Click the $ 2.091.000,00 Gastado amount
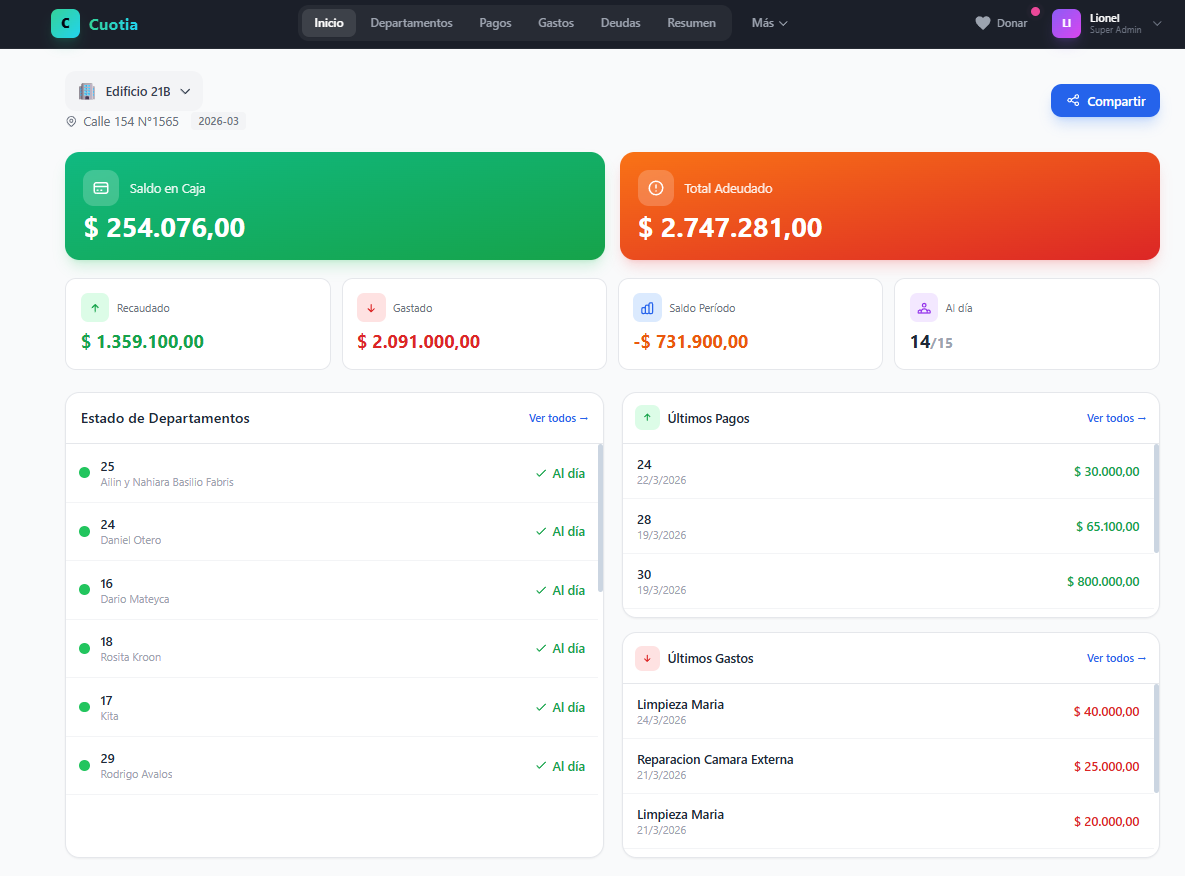Viewport: 1185px width, 876px height. [x=419, y=342]
